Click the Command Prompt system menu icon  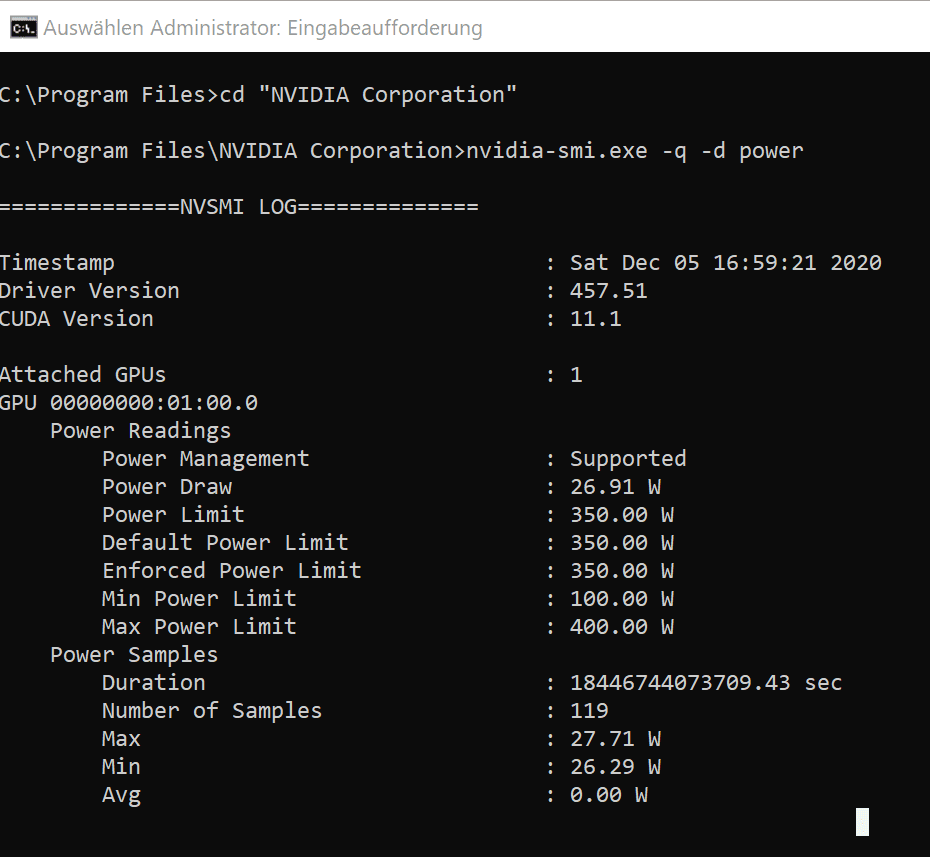pos(24,28)
